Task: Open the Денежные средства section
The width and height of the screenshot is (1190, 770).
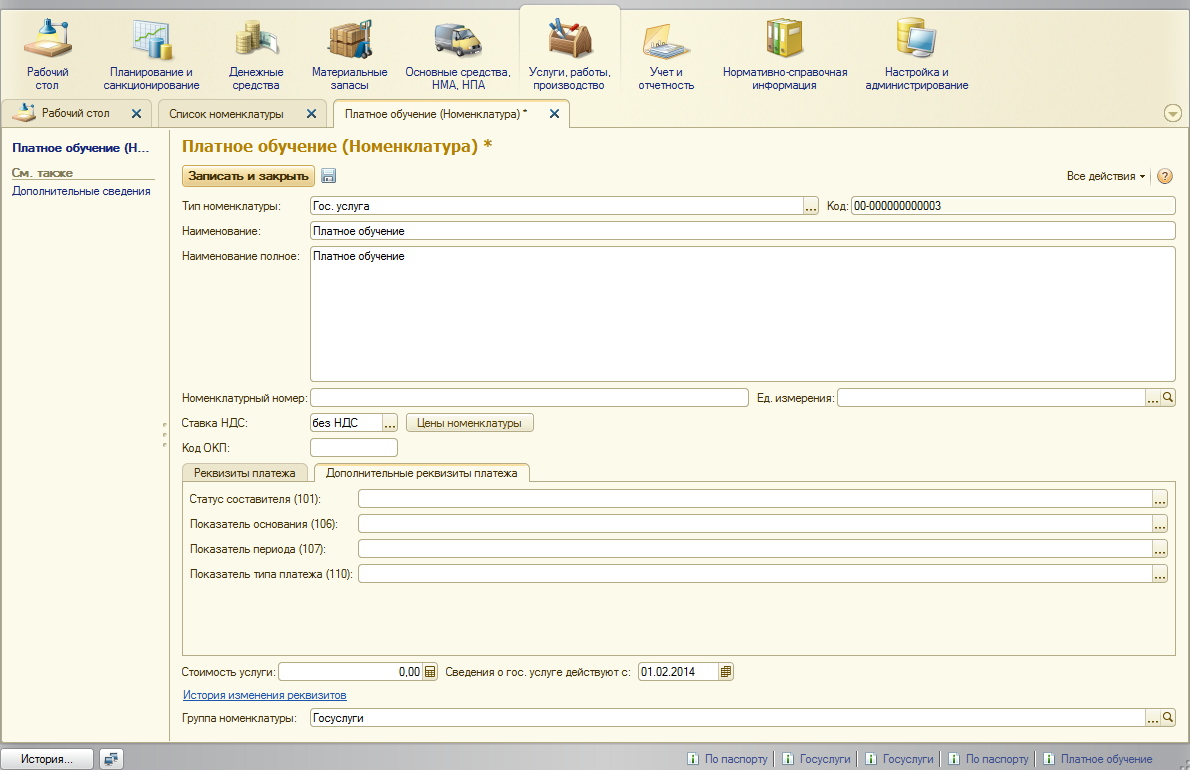Action: (x=256, y=56)
